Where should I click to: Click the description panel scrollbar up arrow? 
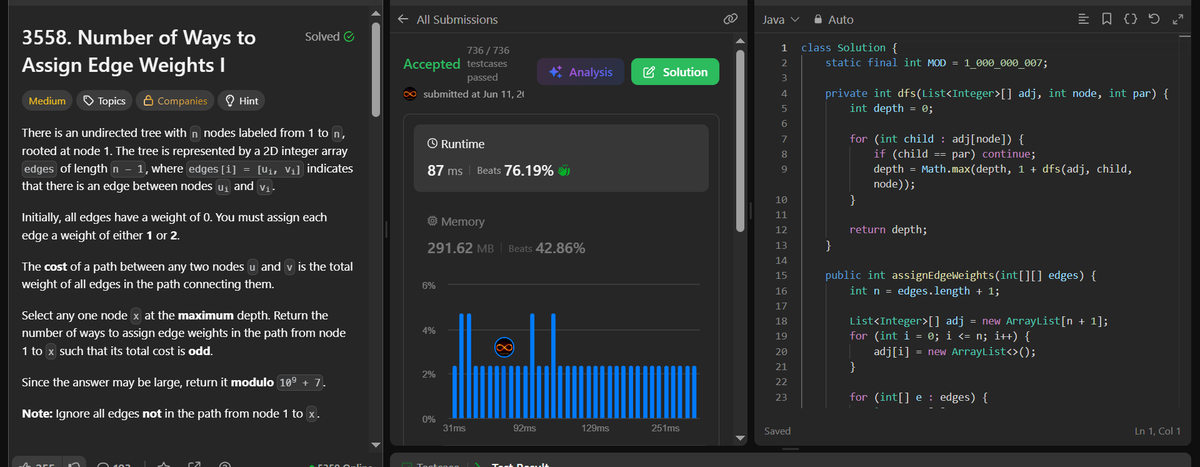tap(377, 12)
